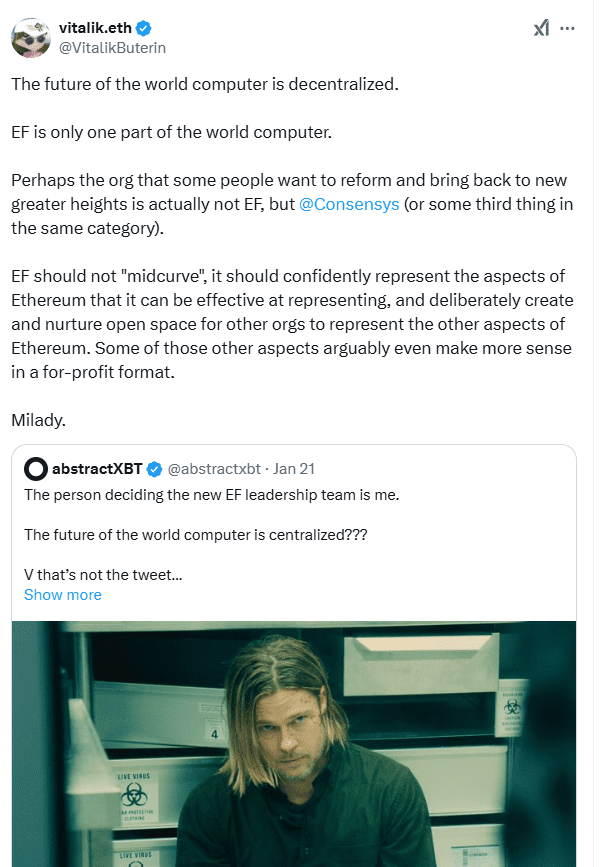
Task: Open the three-dot more options menu
Action: coord(568,29)
